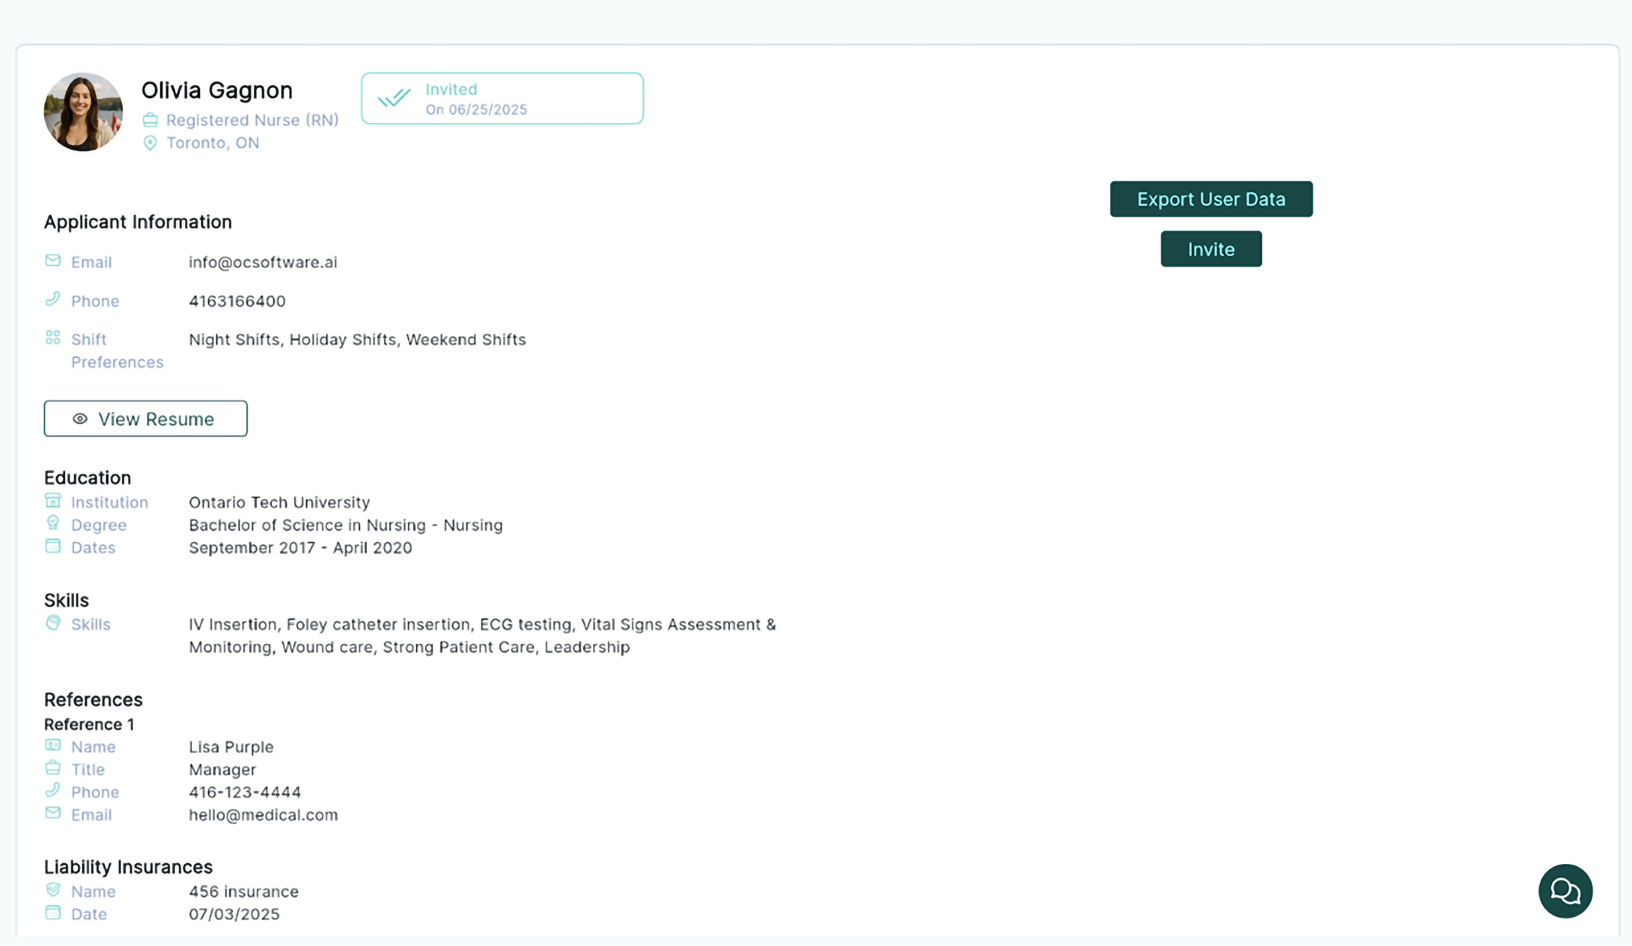
Task: Click Olivia Gagnon's profile photo
Action: (83, 111)
